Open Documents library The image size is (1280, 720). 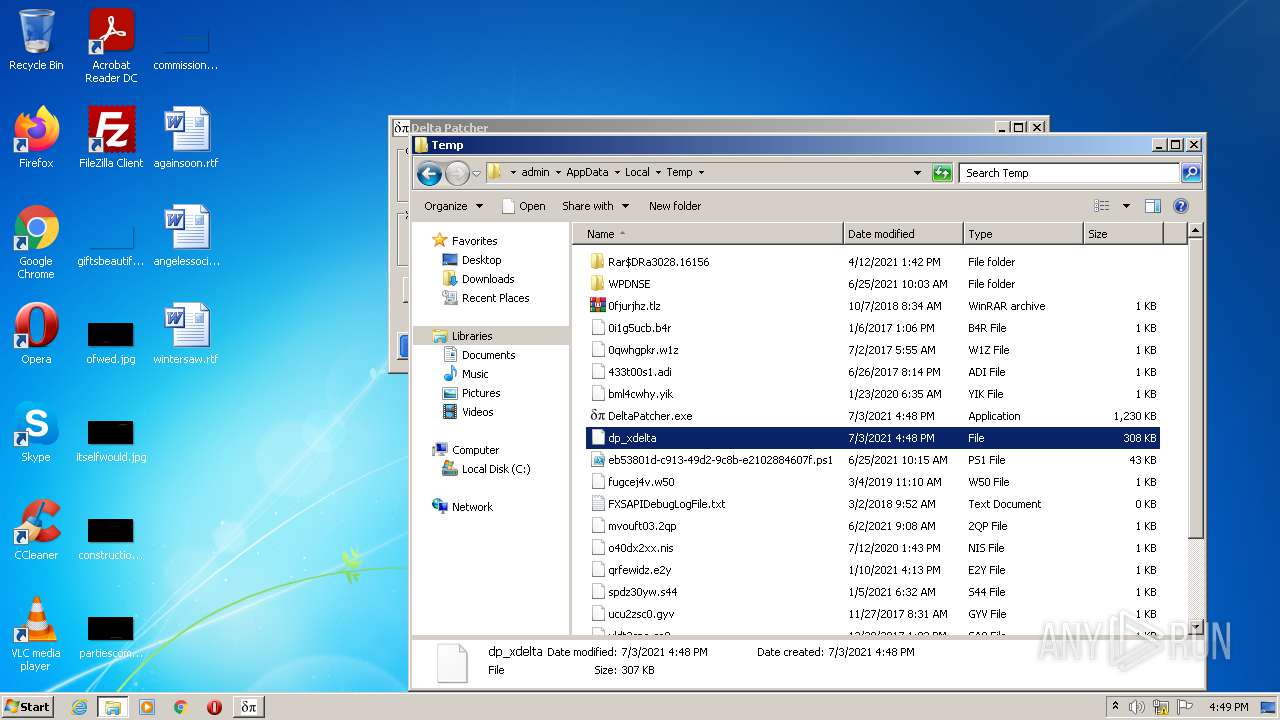coord(488,355)
